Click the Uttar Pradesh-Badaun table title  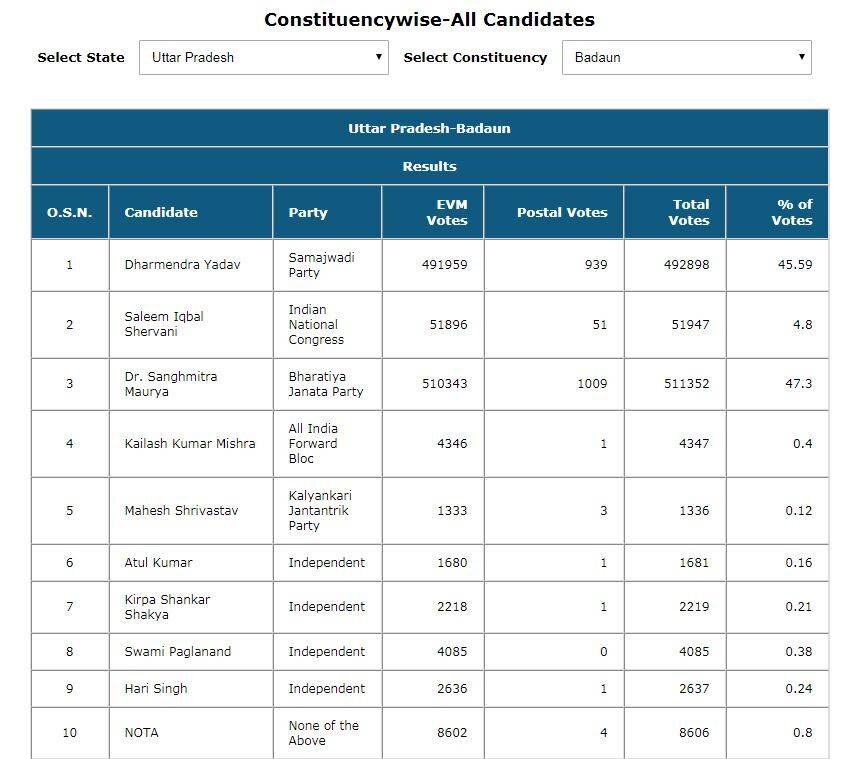click(429, 129)
